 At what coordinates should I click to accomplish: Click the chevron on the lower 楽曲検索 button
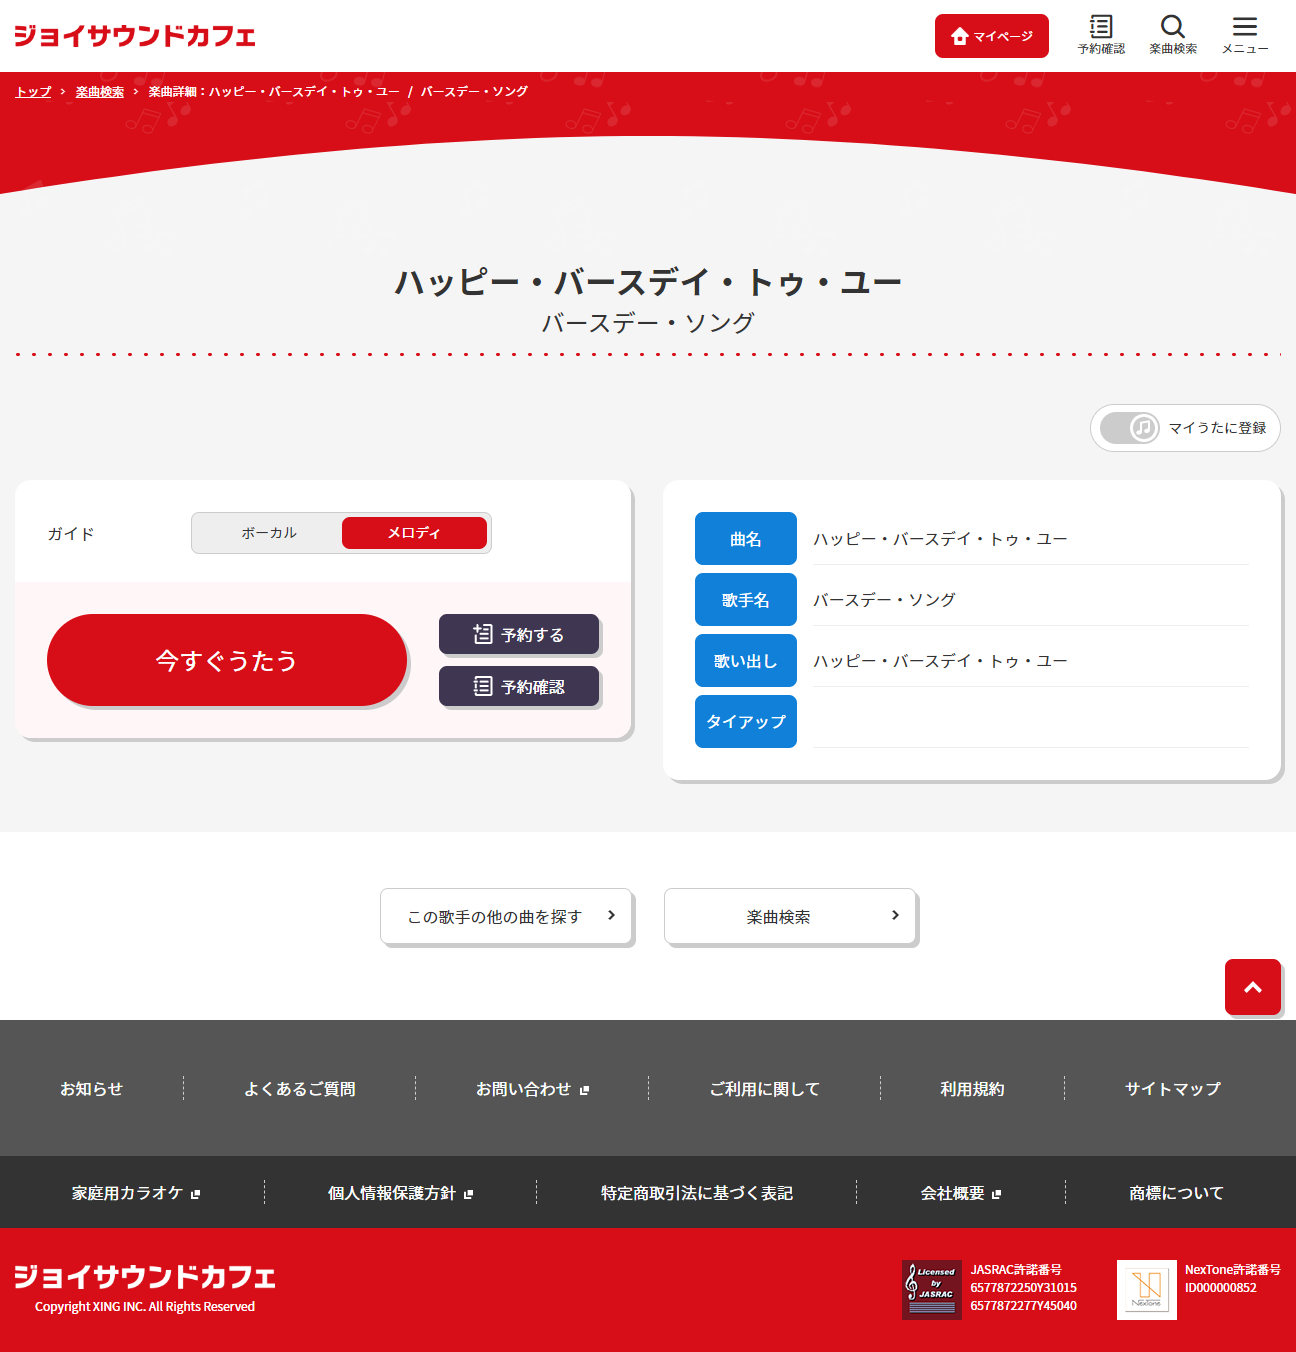[895, 915]
